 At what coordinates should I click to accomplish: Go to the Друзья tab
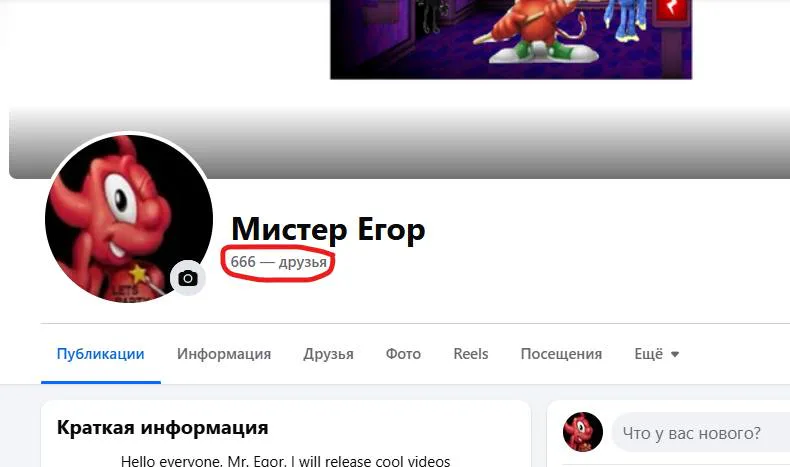pos(328,354)
